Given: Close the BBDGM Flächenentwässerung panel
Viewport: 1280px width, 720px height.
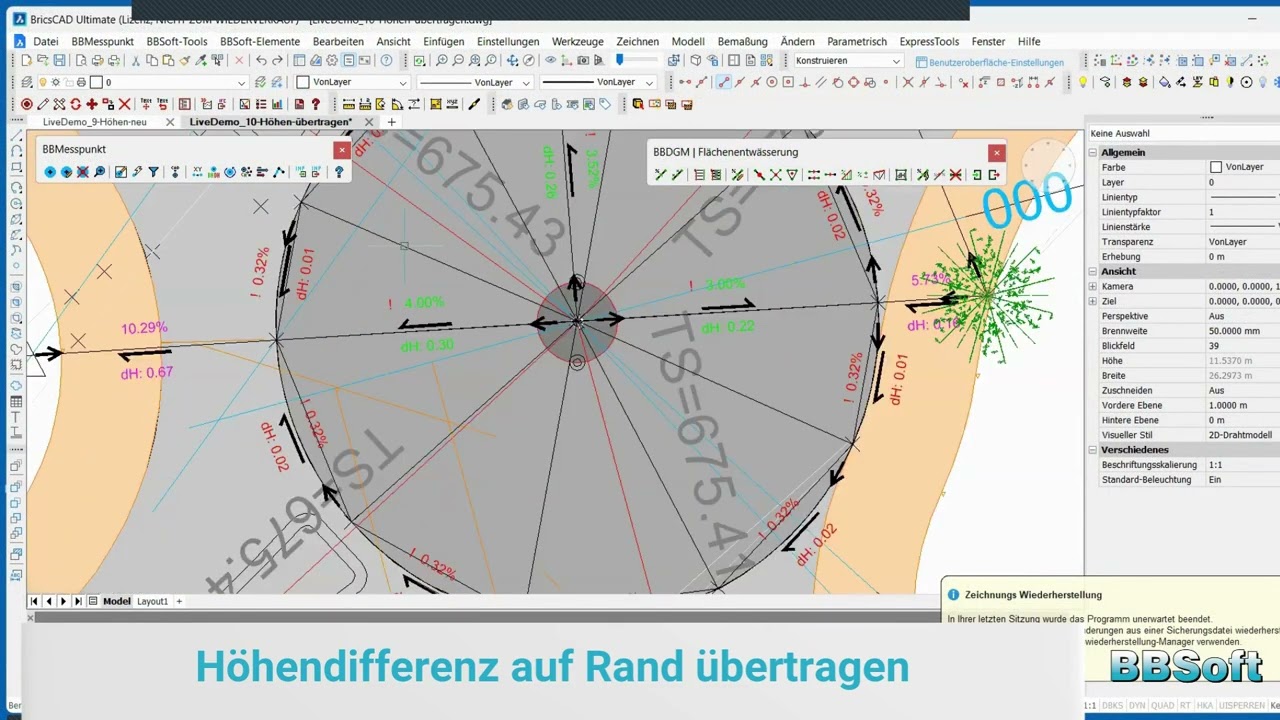Looking at the screenshot, I should coord(996,152).
